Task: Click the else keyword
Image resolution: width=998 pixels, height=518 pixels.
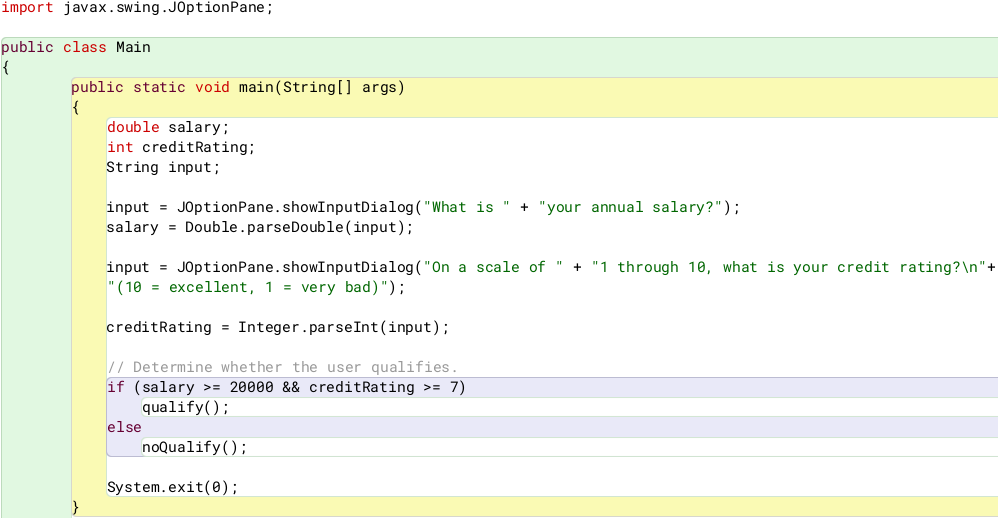Action: click(124, 427)
